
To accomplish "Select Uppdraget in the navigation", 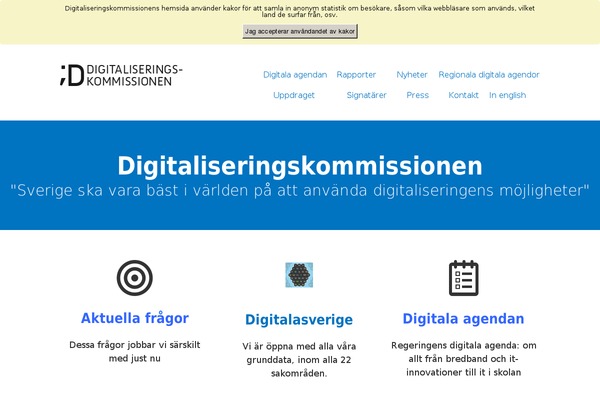I will point(294,95).
